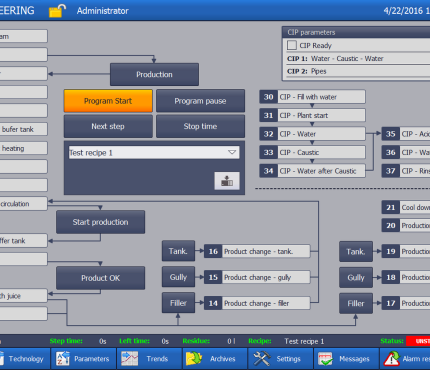Expand the Test recipe 1 dropdown arrow
The width and height of the screenshot is (430, 370).
(232, 152)
